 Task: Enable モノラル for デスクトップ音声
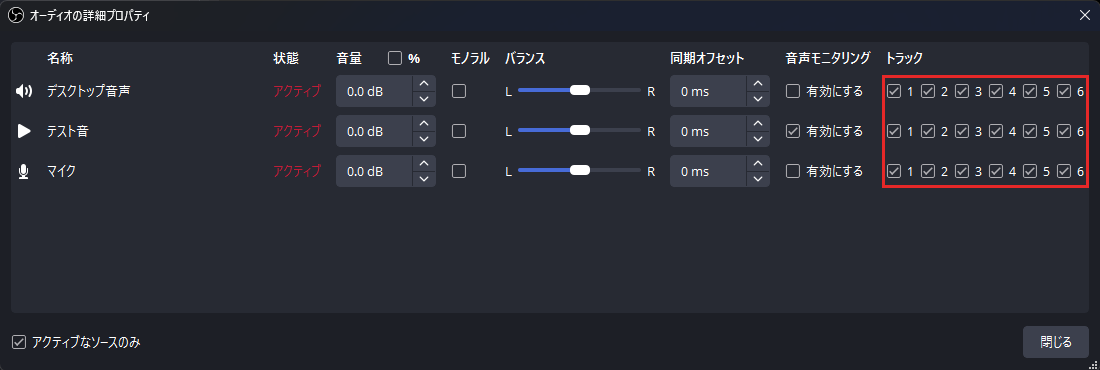tap(459, 91)
